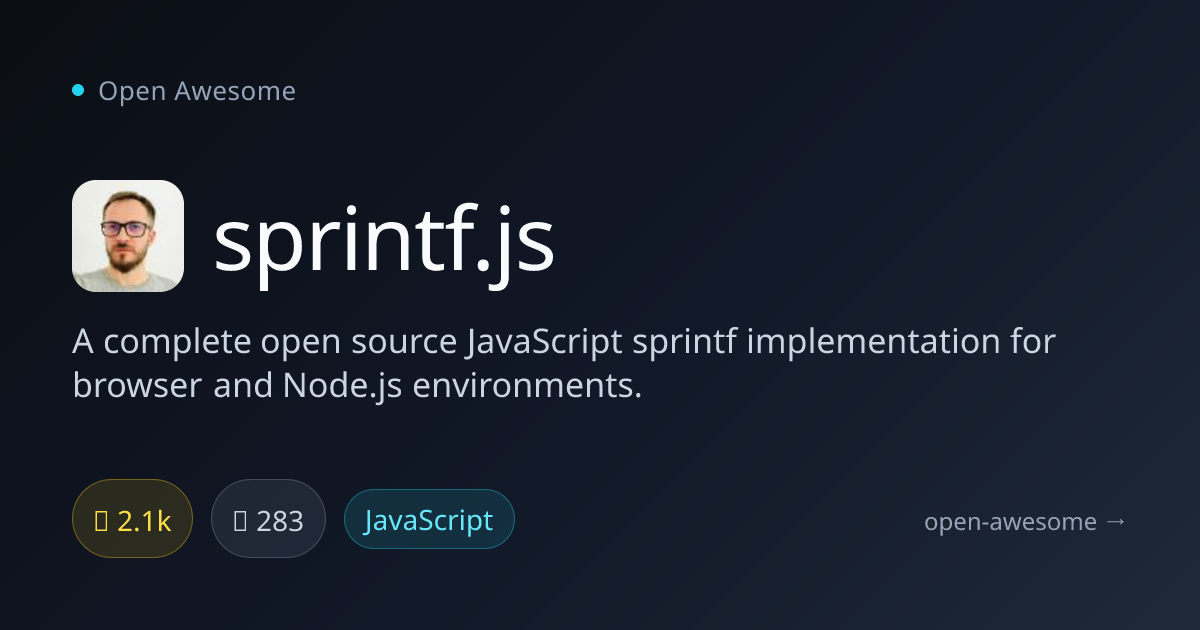Open the 283 forks badge
1200x630 pixels.
(268, 520)
